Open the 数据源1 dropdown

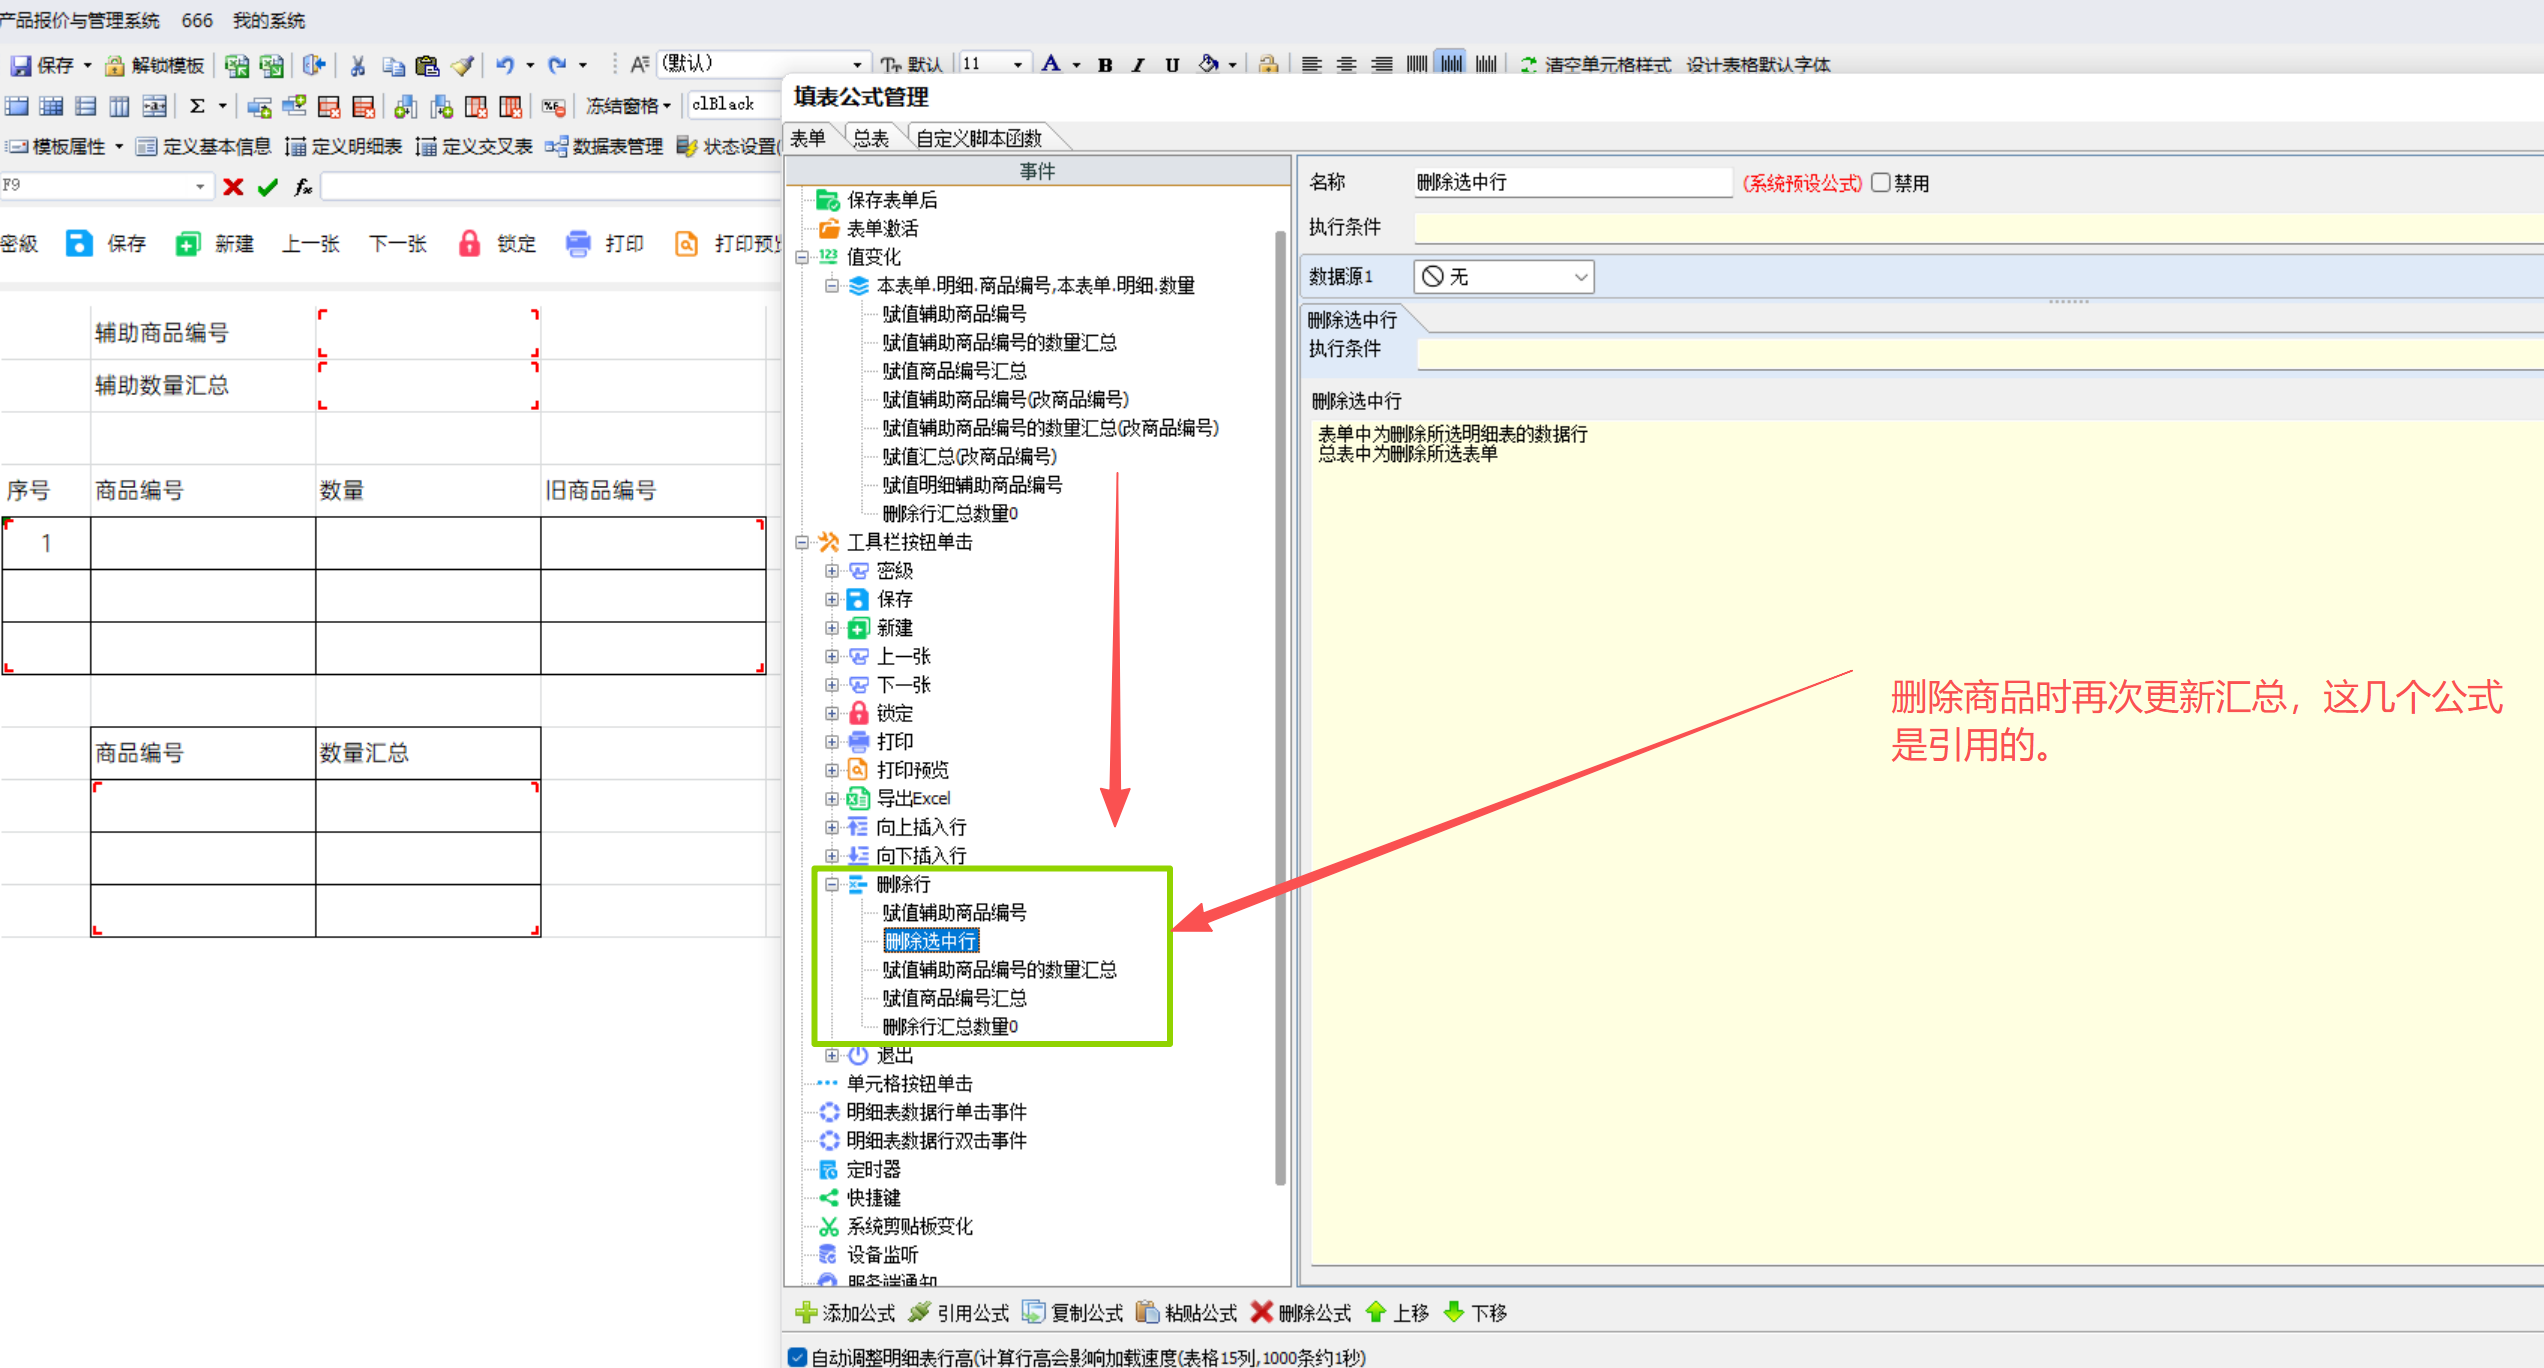(1580, 277)
